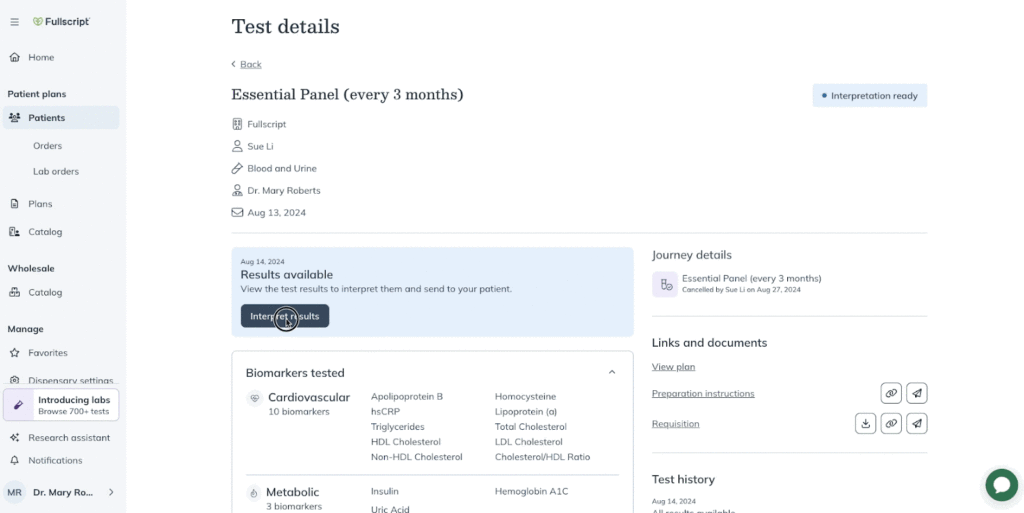Click the Notifications bell icon

[14, 461]
